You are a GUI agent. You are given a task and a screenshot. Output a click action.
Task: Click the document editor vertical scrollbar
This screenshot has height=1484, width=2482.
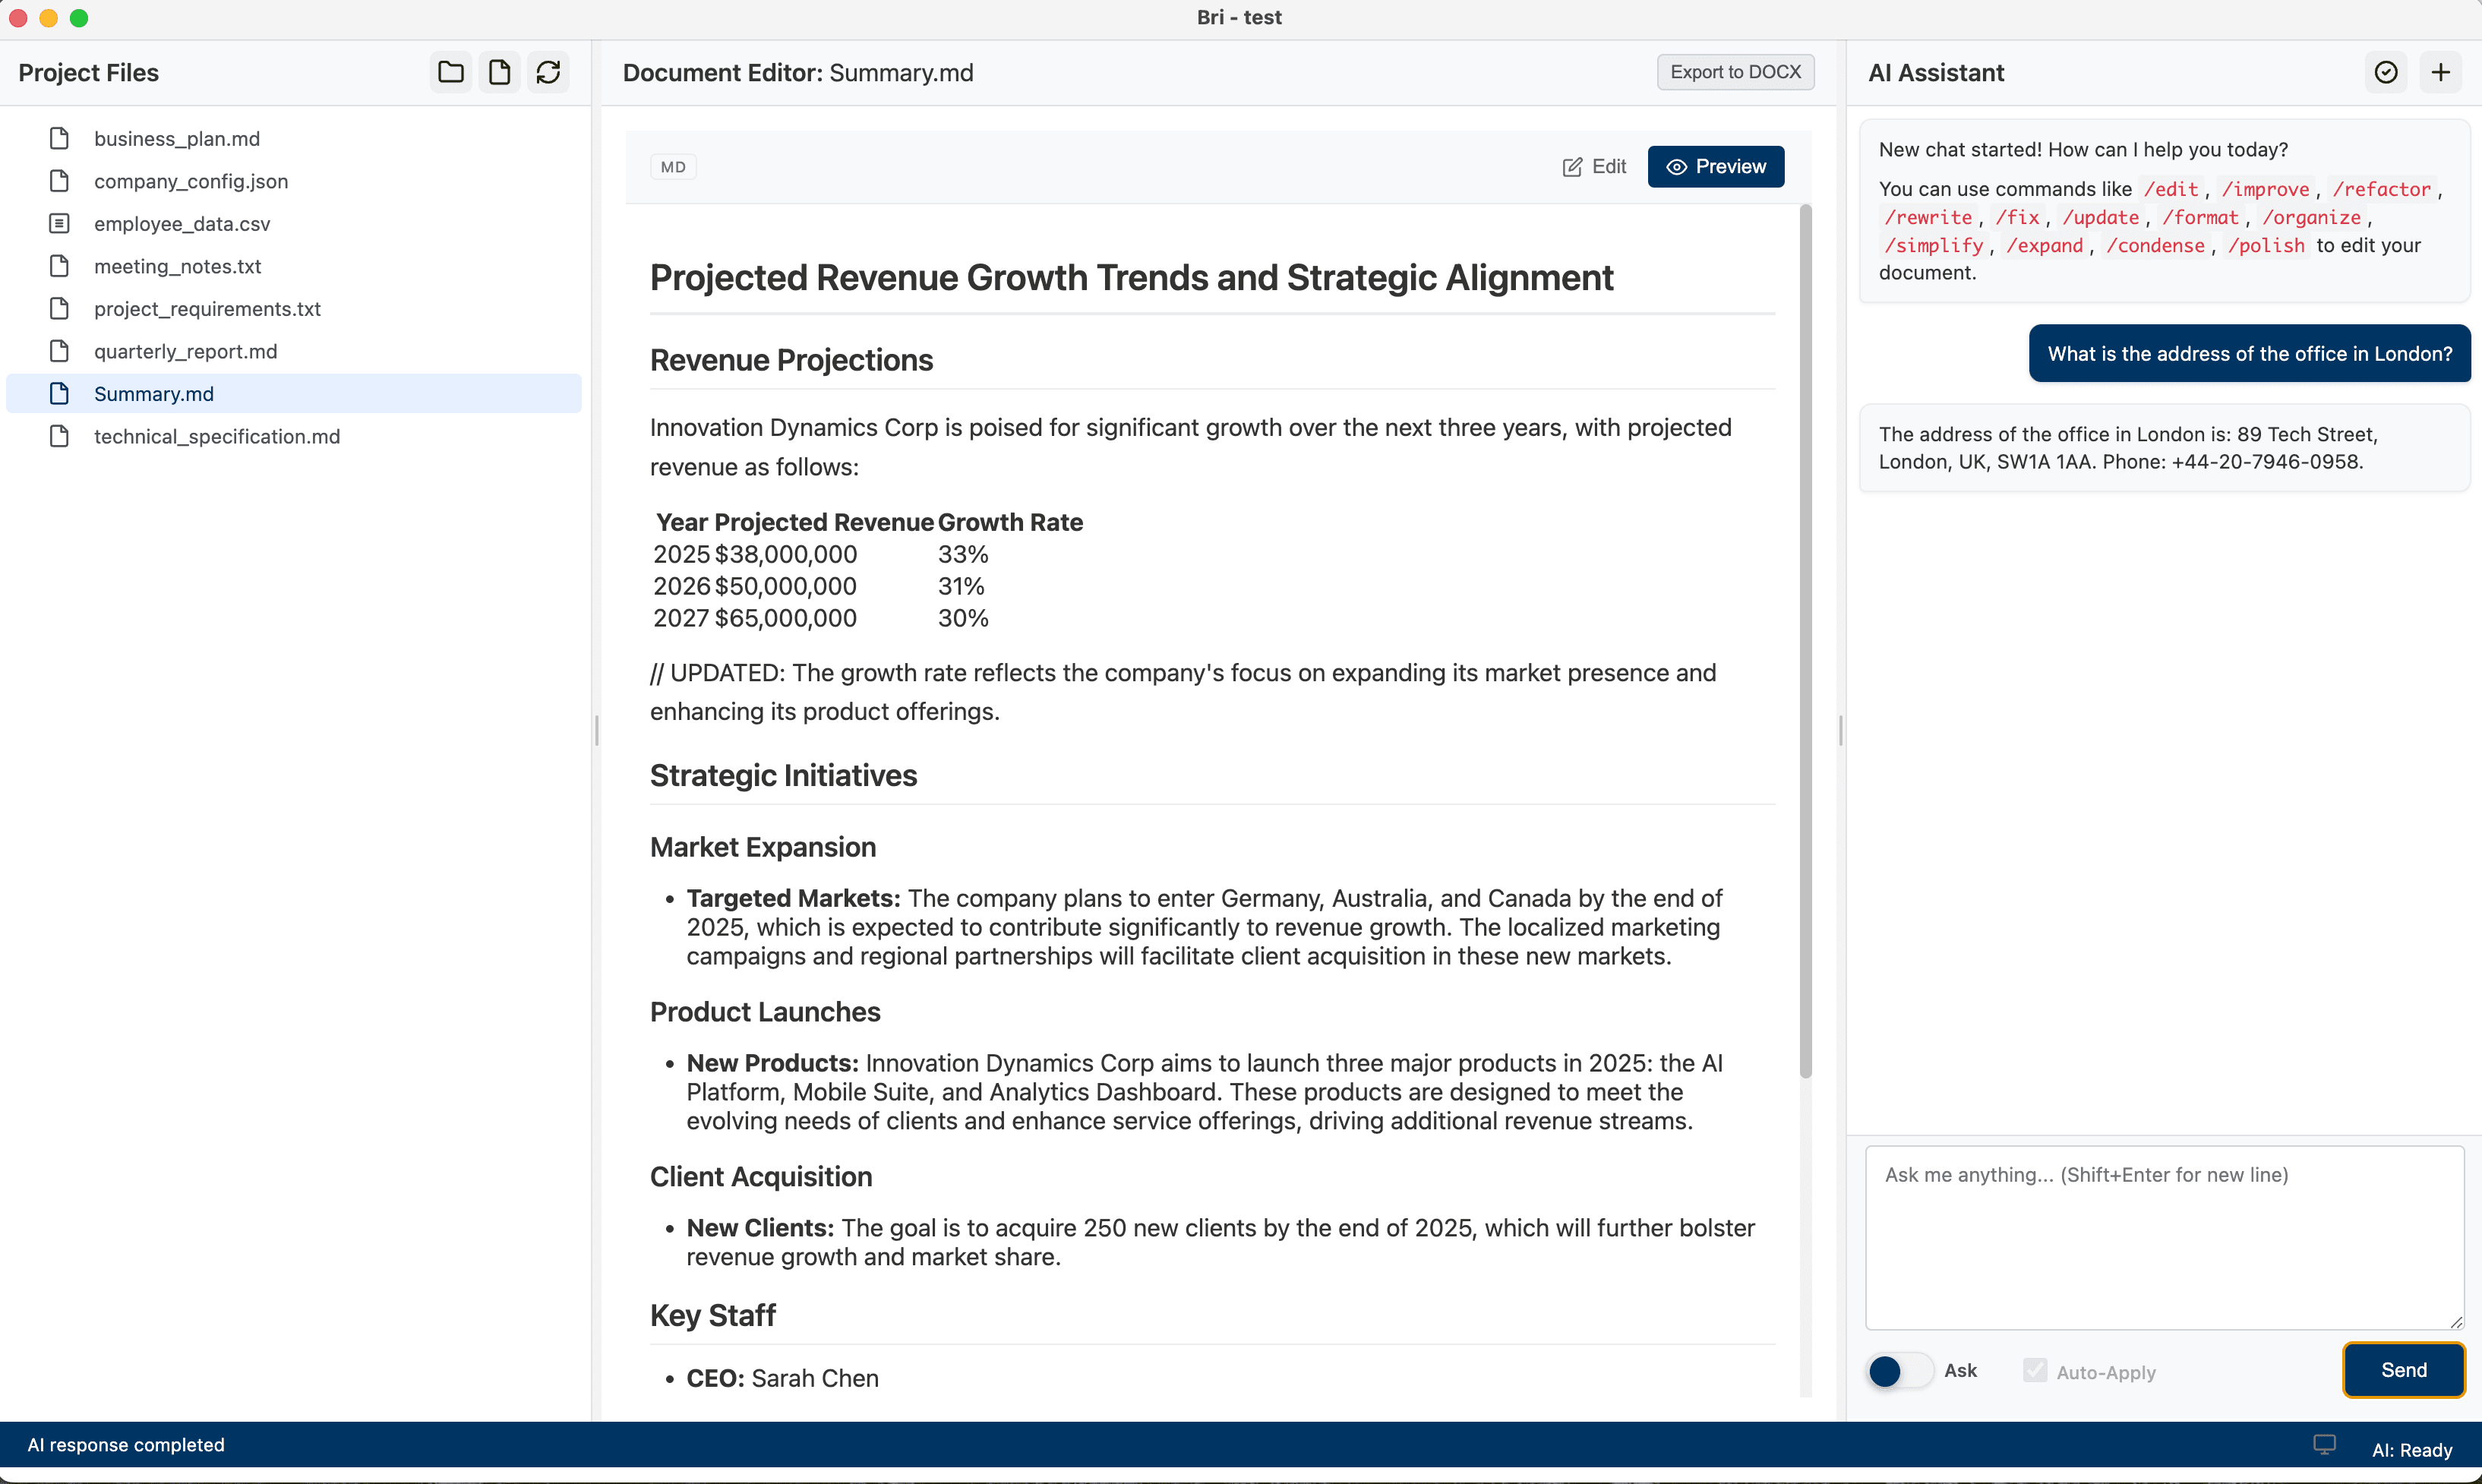1805,640
